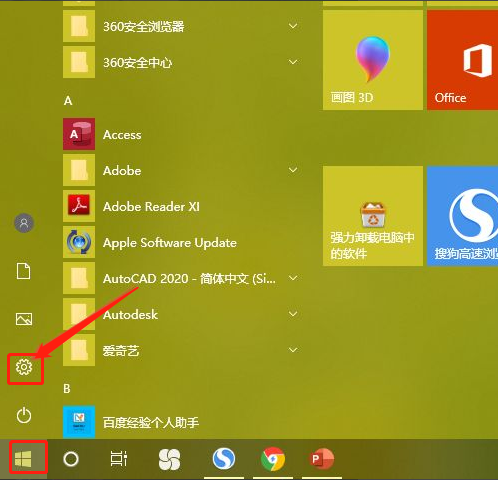Screen dimensions: 498x480
Task: Expand the Adobe folder chevron
Action: pyautogui.click(x=293, y=170)
